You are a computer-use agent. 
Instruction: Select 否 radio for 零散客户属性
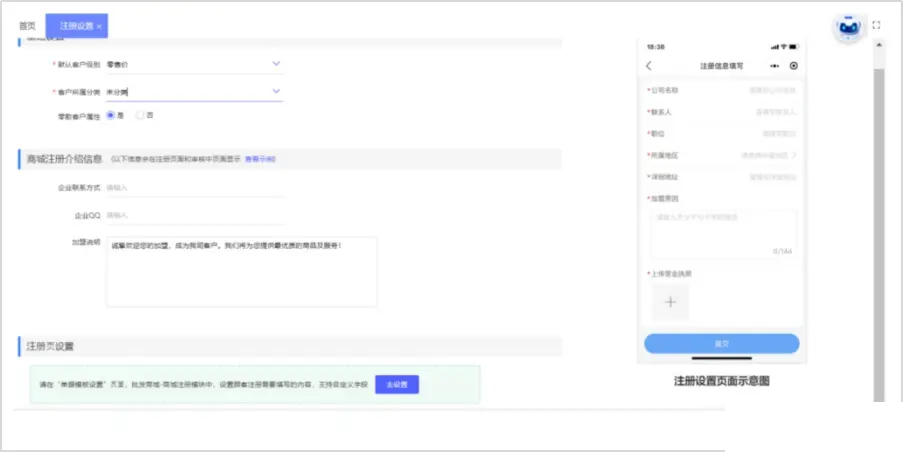pos(140,115)
